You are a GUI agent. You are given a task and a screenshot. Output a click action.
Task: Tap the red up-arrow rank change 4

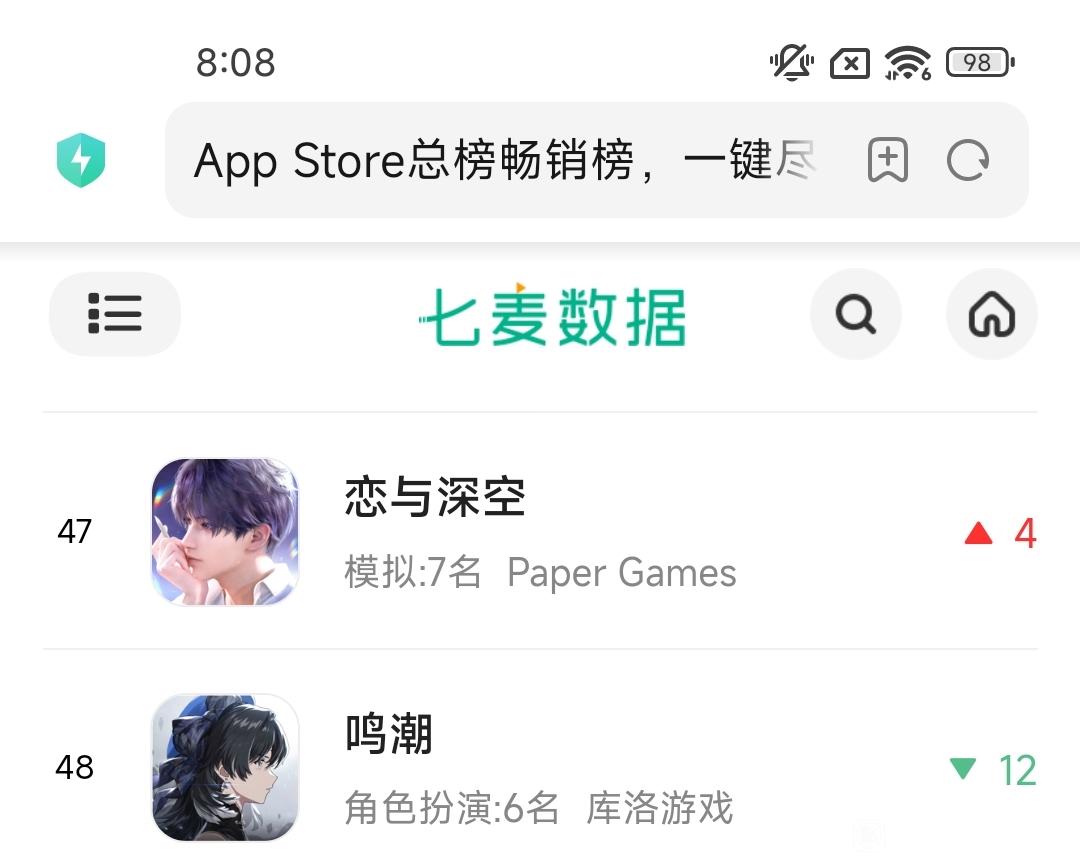pyautogui.click(x=1001, y=533)
